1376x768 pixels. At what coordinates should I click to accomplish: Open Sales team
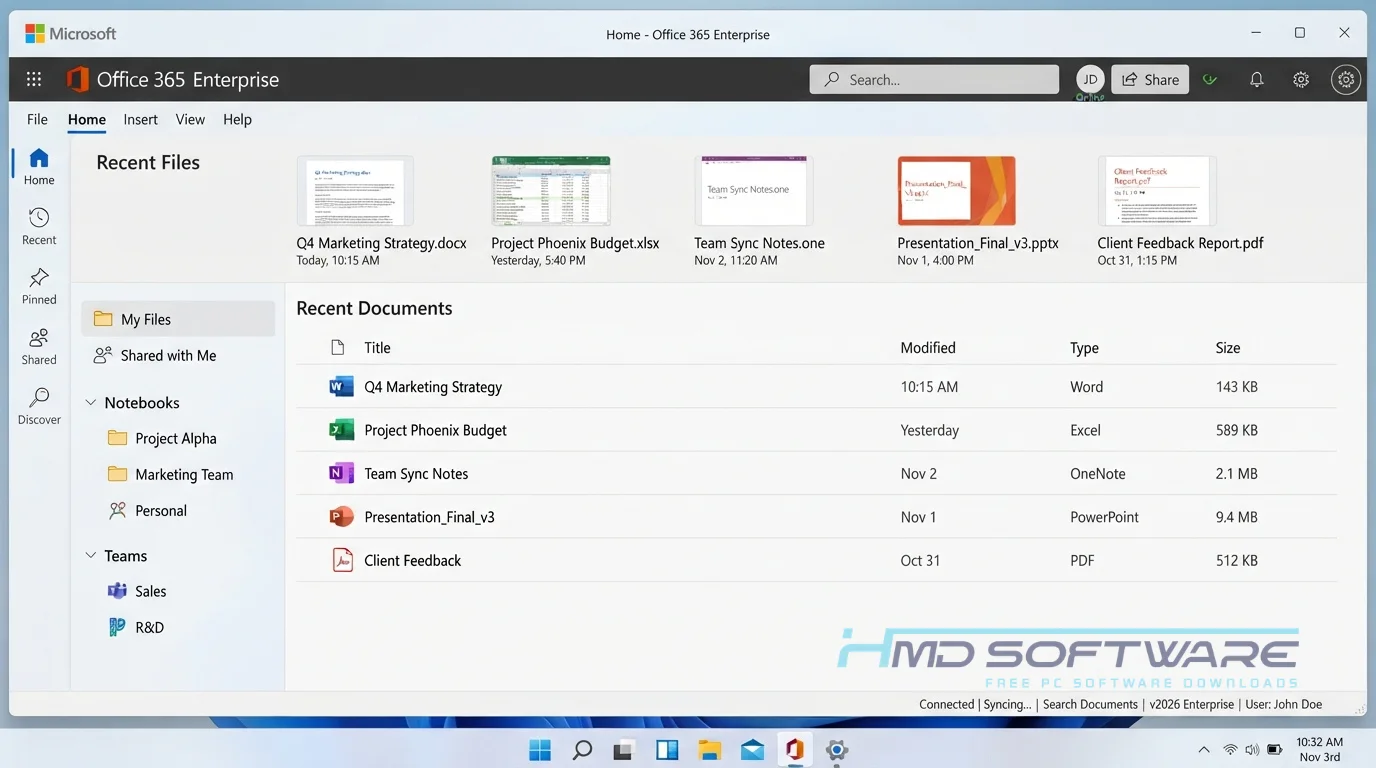pos(137,591)
